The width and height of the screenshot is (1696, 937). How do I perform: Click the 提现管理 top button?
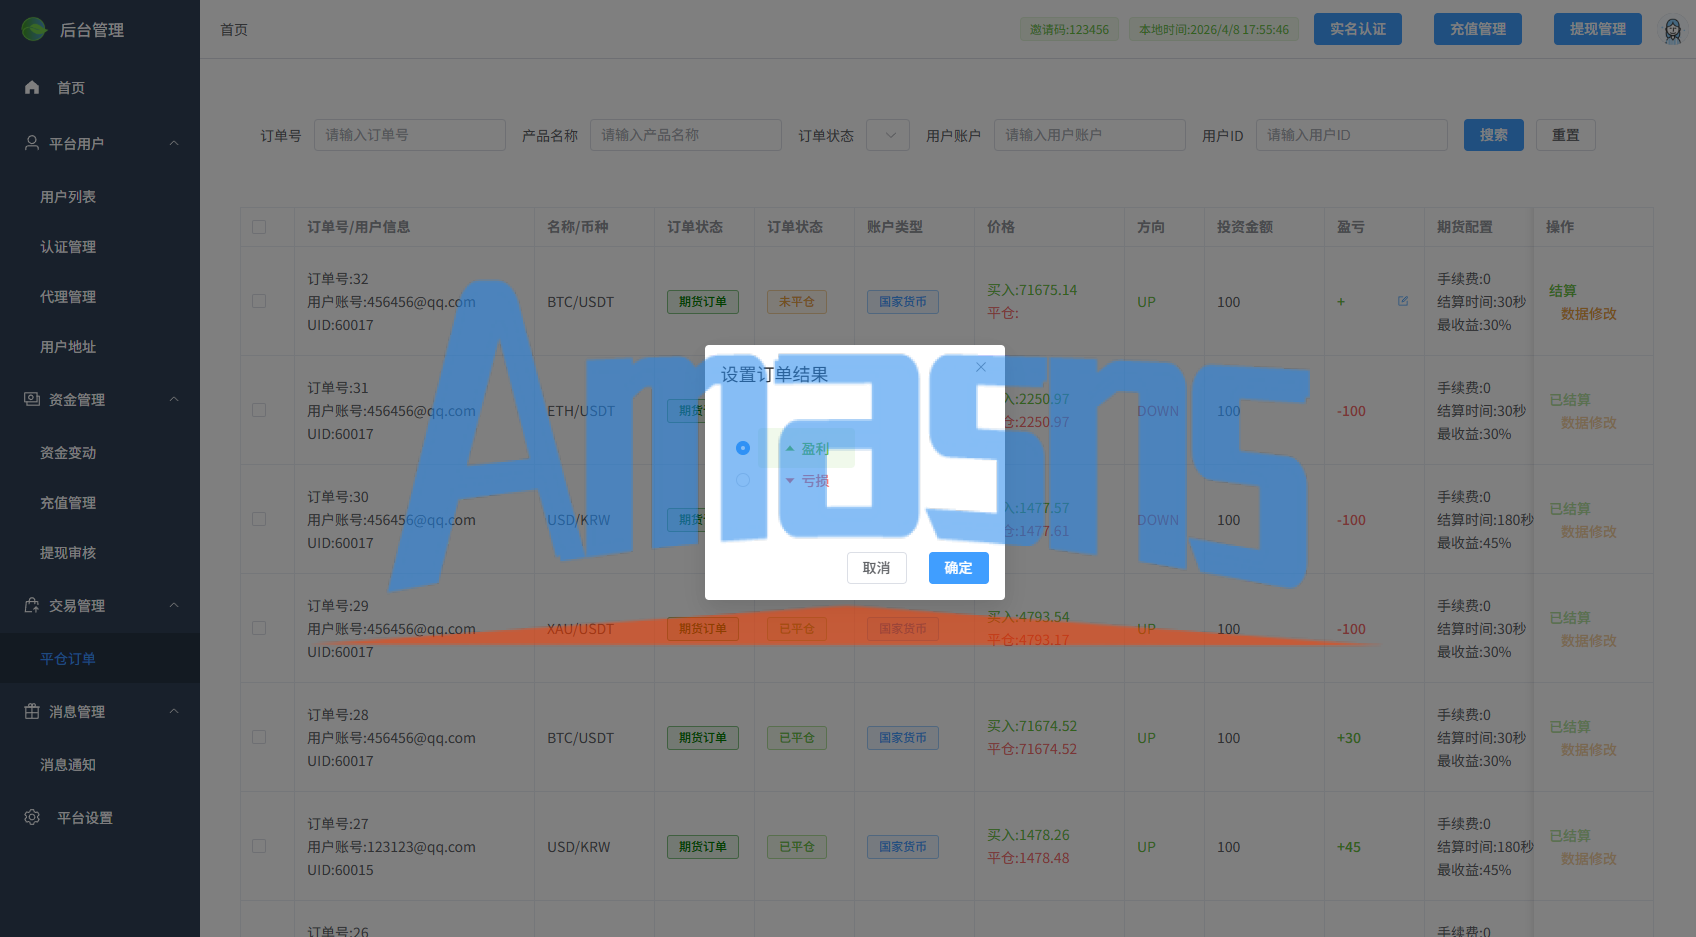click(x=1598, y=29)
